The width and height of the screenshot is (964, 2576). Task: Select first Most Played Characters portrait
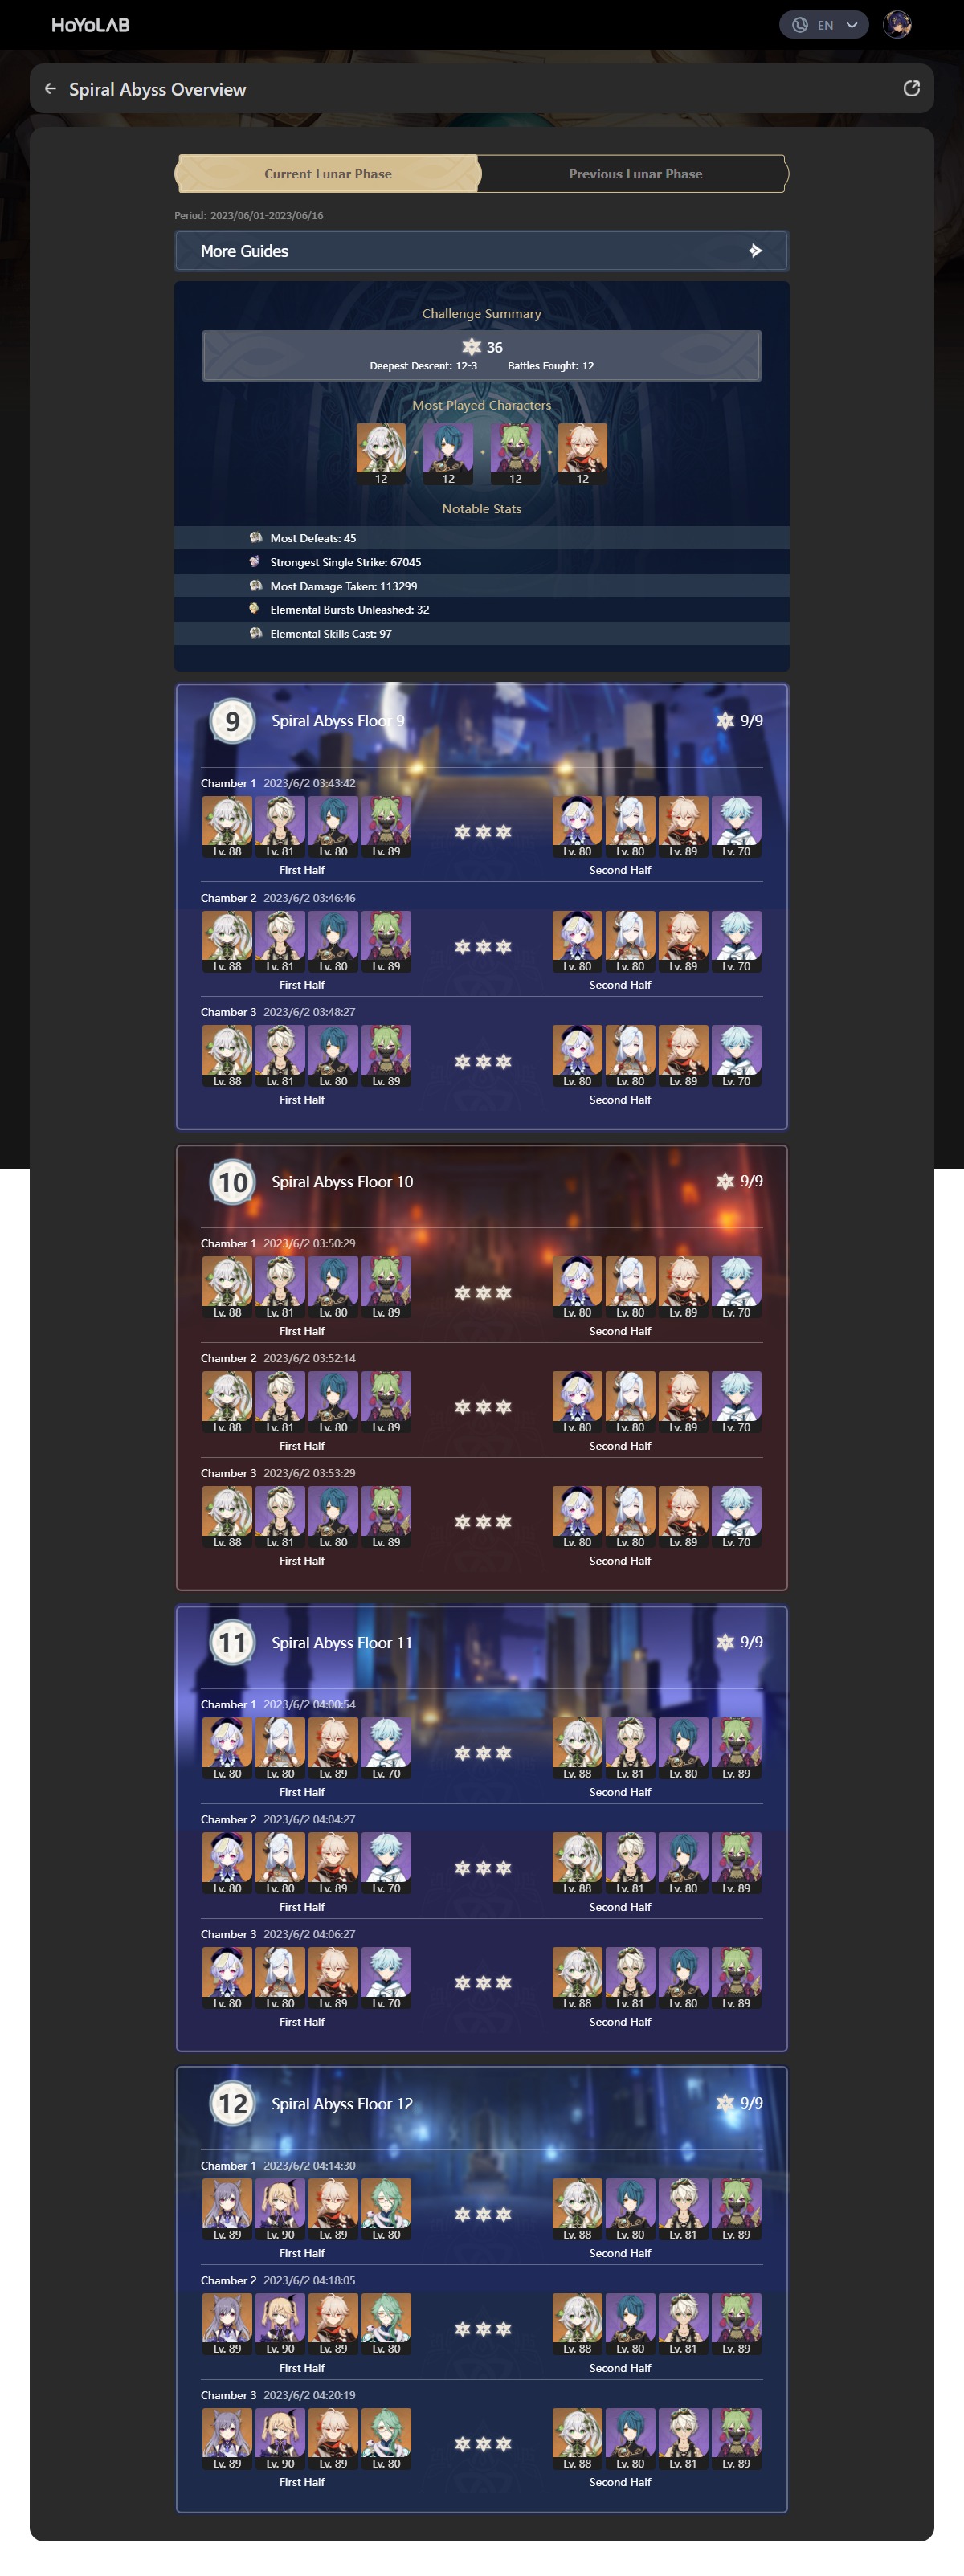[381, 454]
